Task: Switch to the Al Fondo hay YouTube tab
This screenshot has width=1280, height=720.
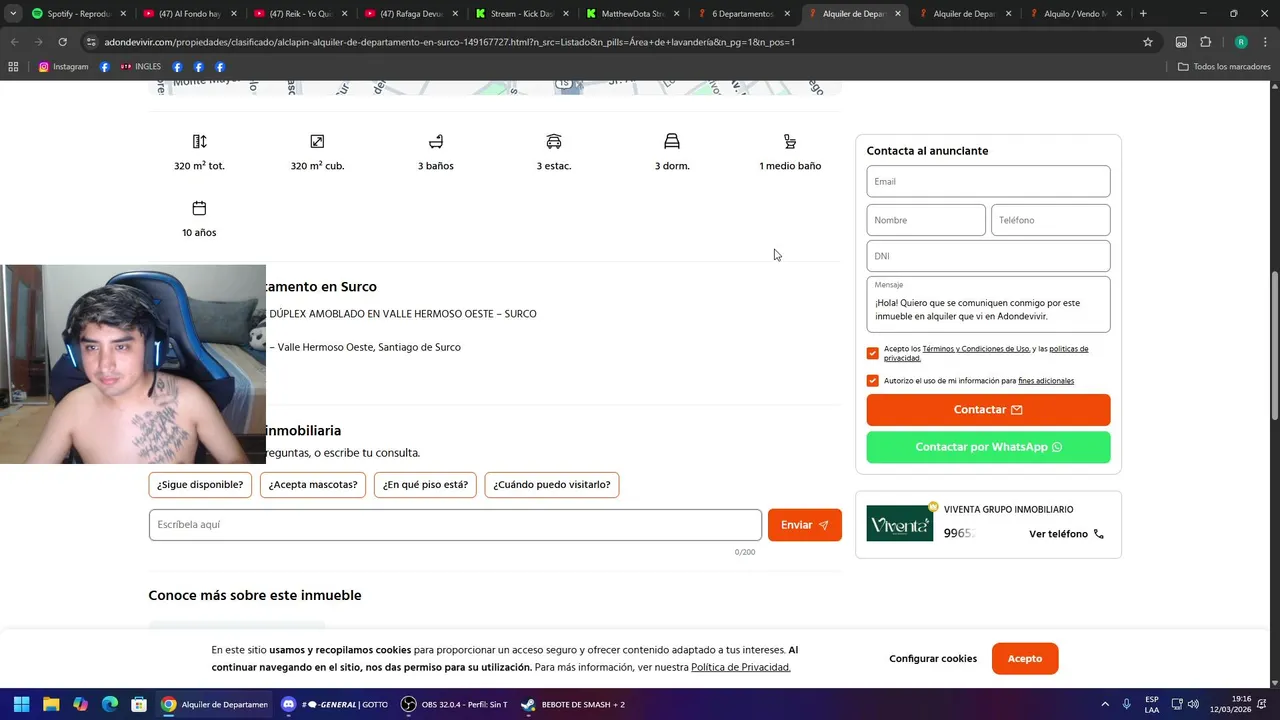Action: [188, 14]
